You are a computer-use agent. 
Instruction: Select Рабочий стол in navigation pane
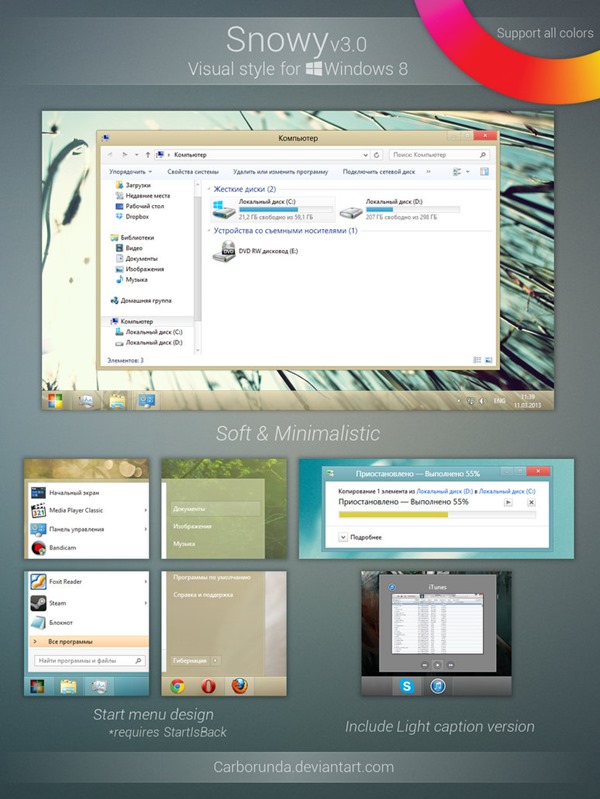coord(140,206)
